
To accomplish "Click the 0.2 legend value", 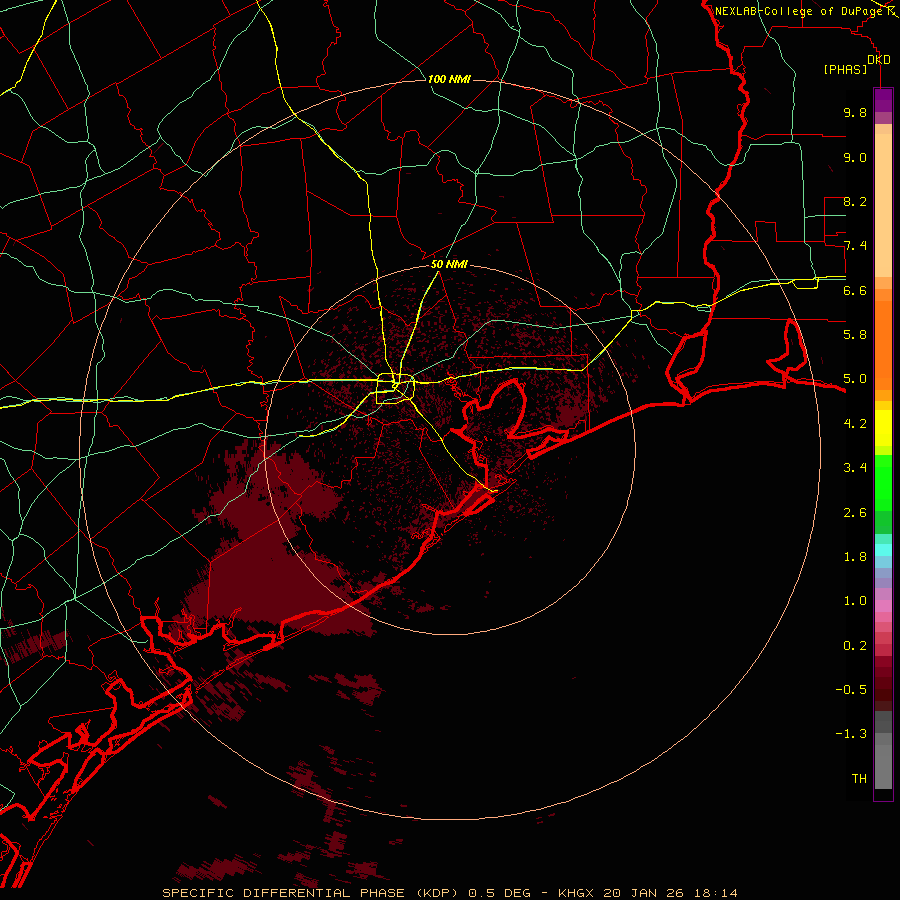I will click(855, 646).
